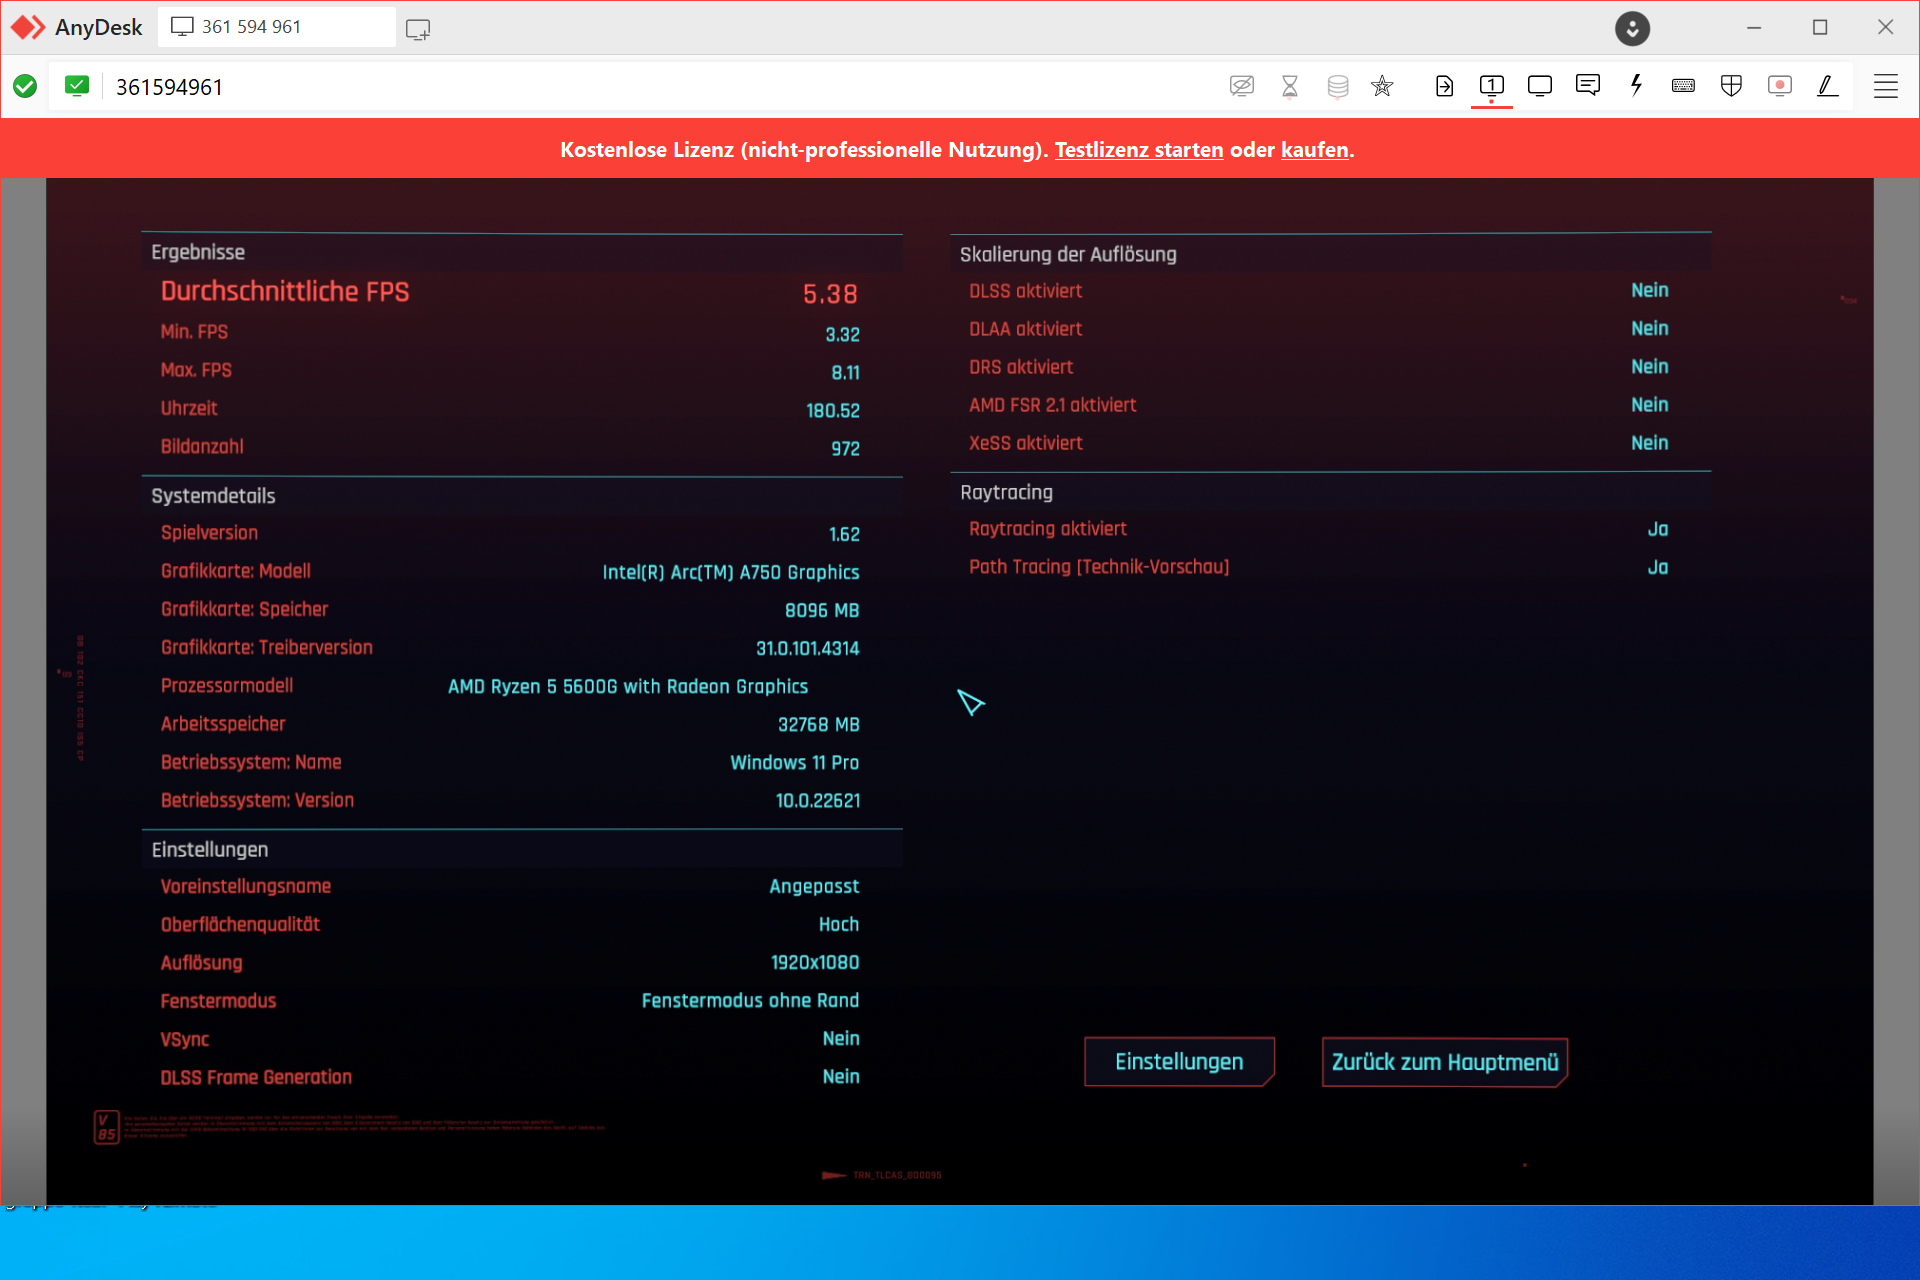Click the kaufen link
This screenshot has width=1920, height=1280.
point(1314,150)
